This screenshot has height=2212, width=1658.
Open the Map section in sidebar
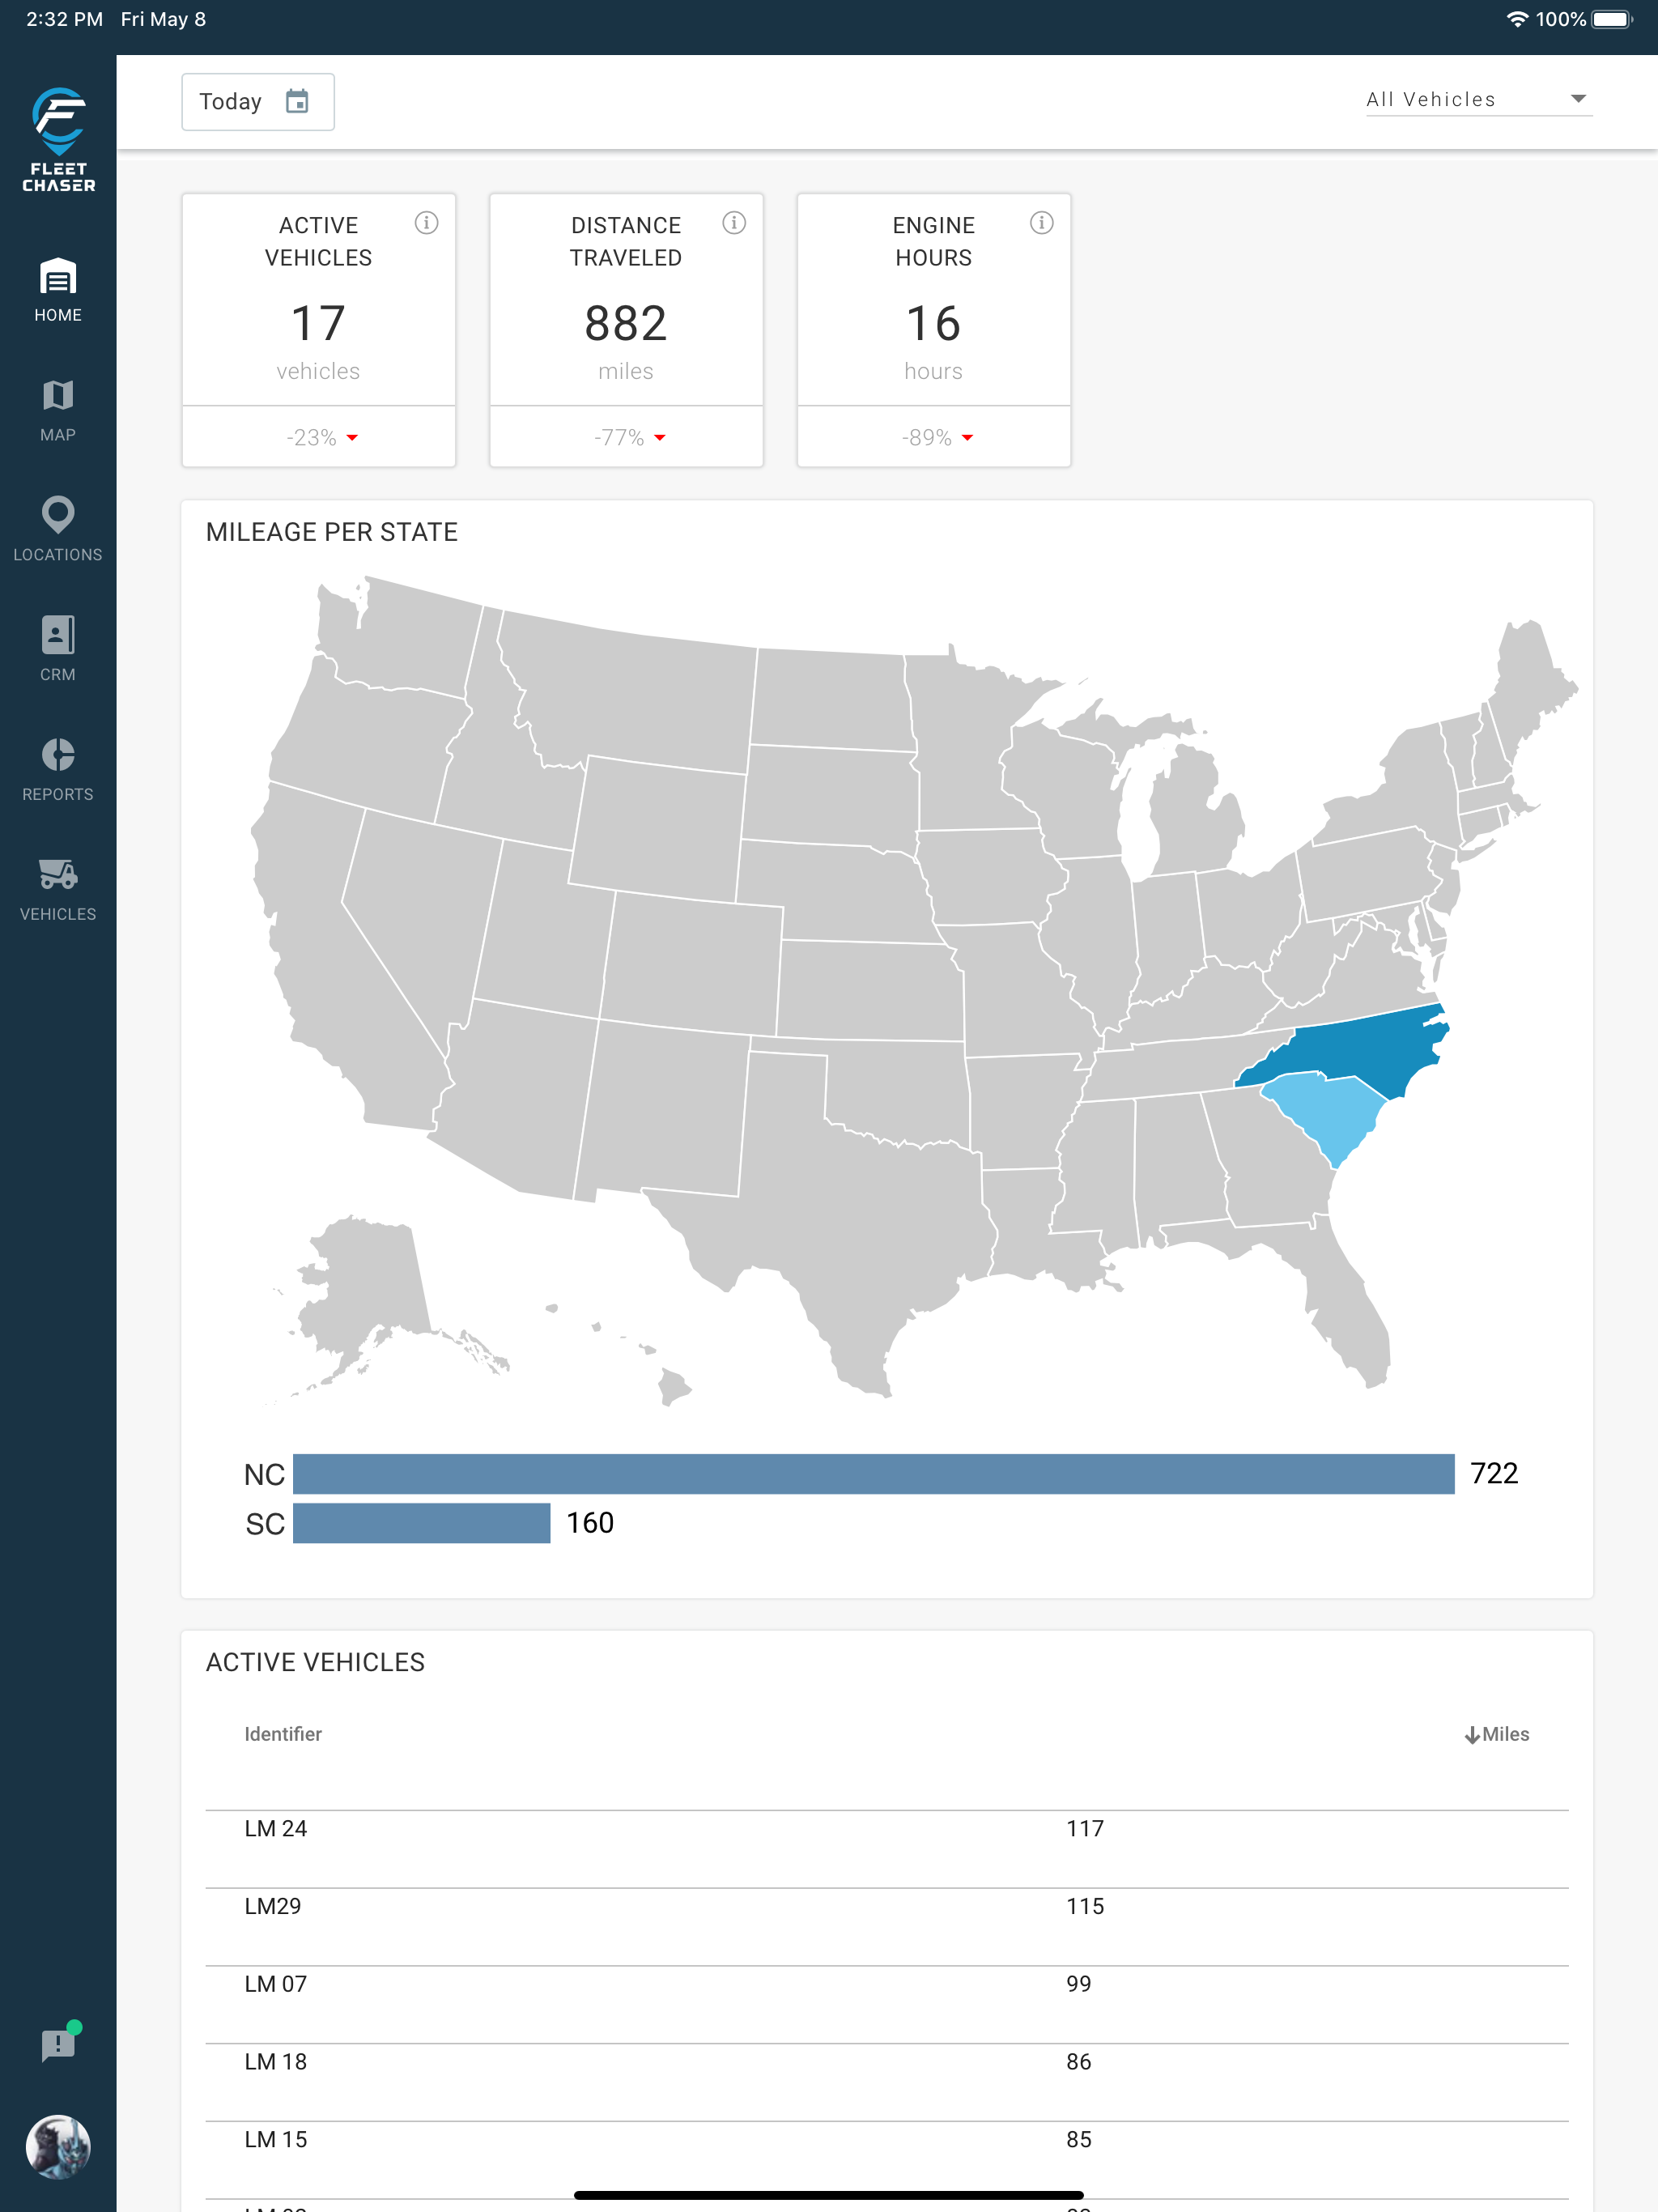58,411
